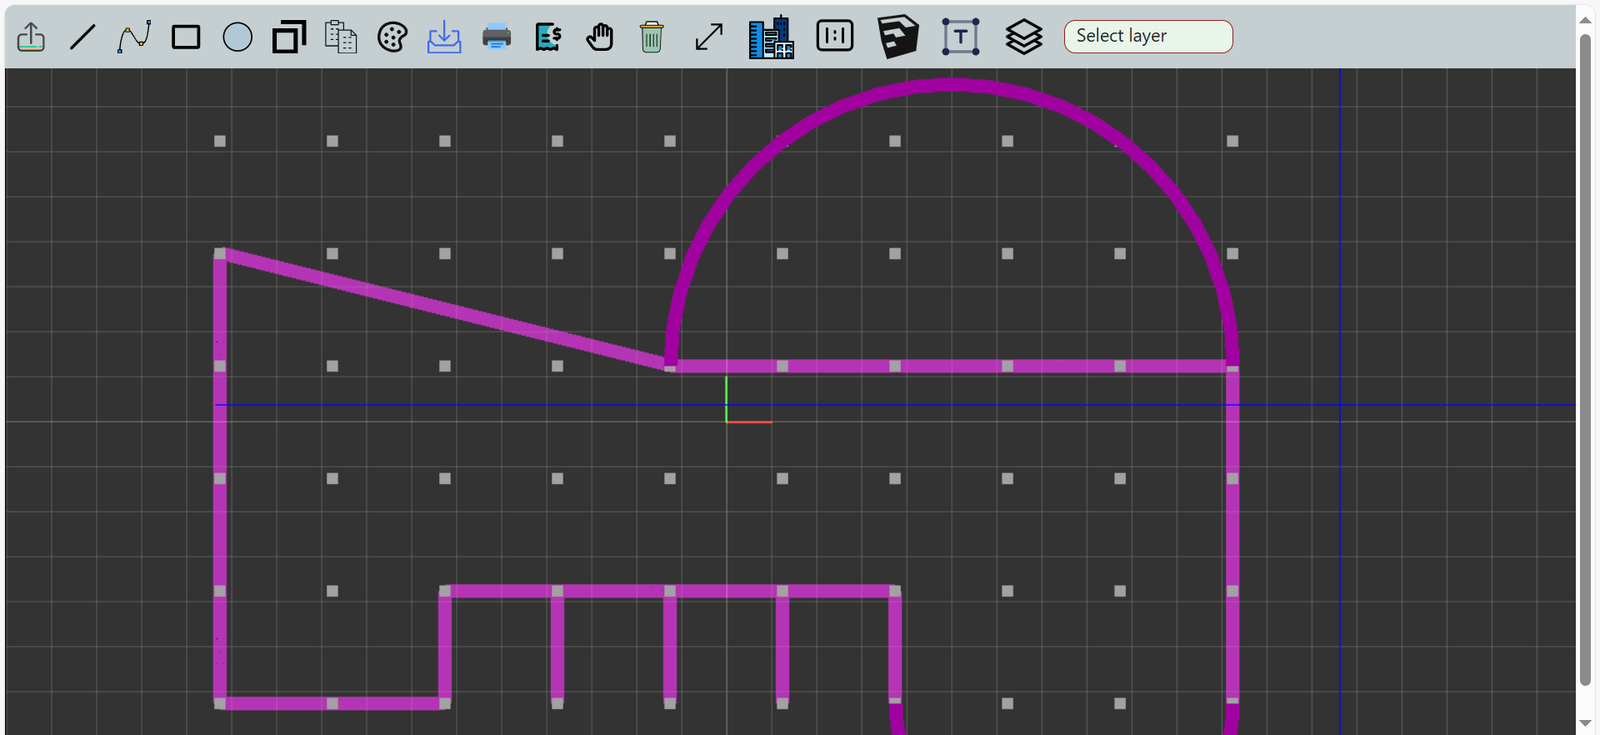Open the cost receipt icon
Image resolution: width=1600 pixels, height=735 pixels.
(548, 37)
